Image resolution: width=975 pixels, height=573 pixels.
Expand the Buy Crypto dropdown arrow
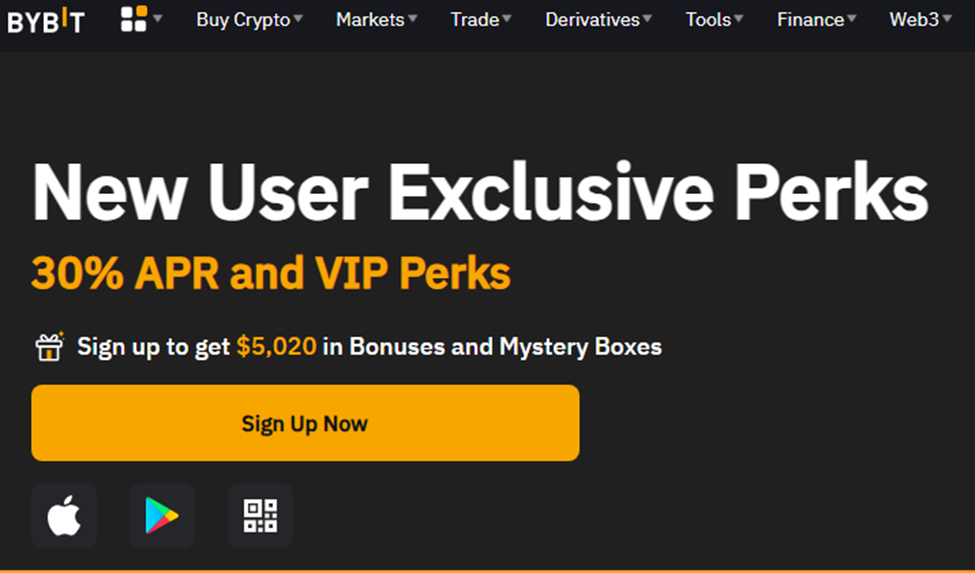pos(298,19)
